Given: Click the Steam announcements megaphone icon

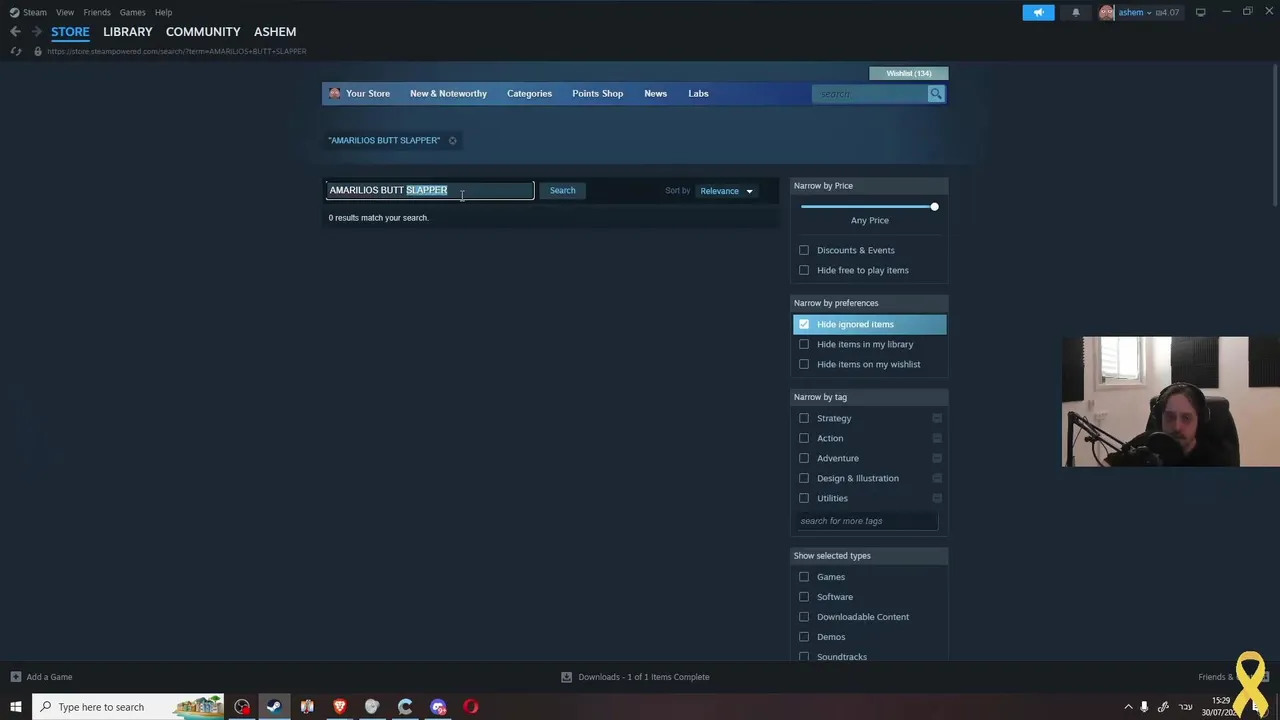Looking at the screenshot, I should pos(1038,12).
